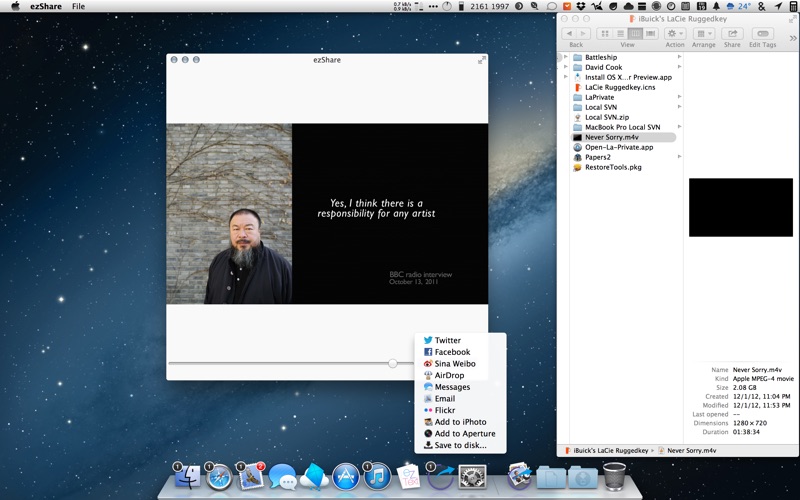
Task: Go back in the Finder window
Action: click(569, 34)
